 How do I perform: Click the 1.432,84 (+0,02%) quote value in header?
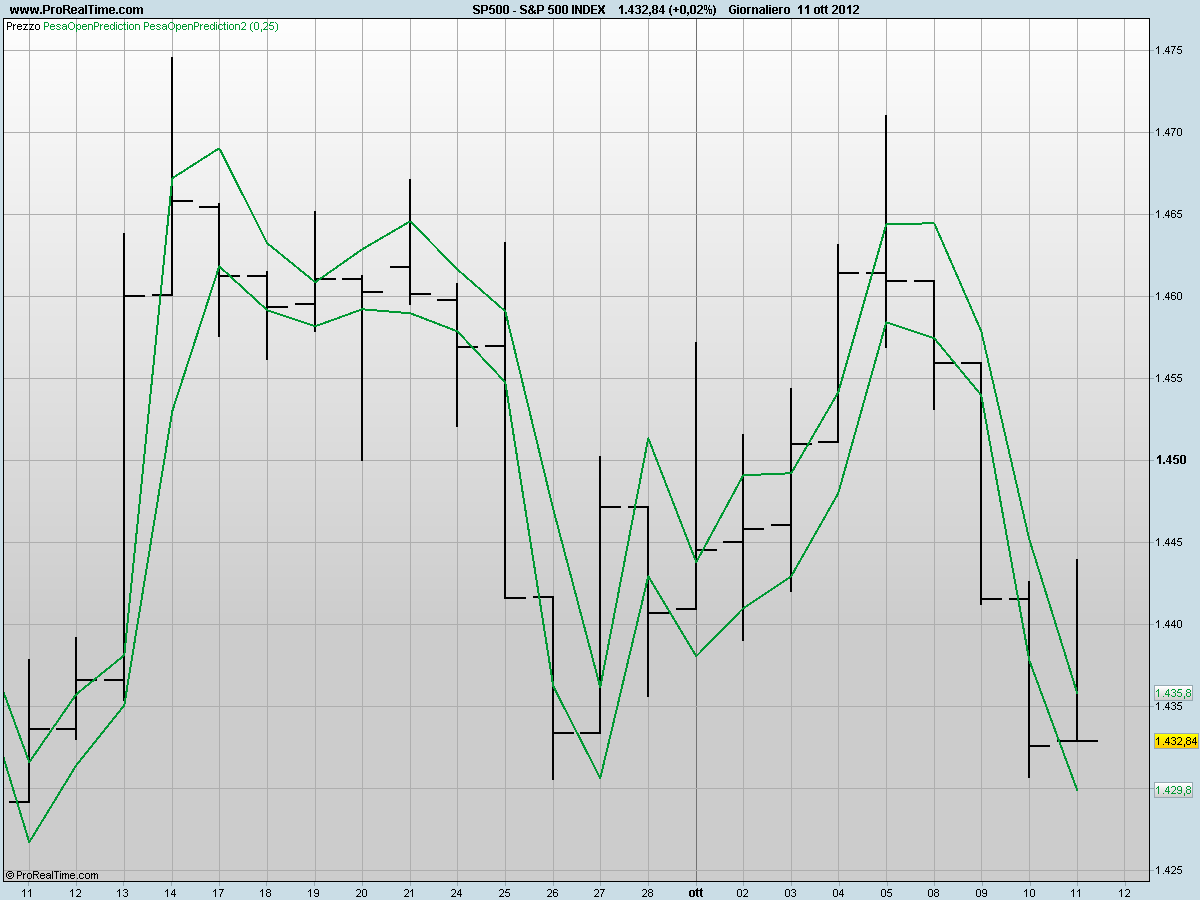click(667, 9)
